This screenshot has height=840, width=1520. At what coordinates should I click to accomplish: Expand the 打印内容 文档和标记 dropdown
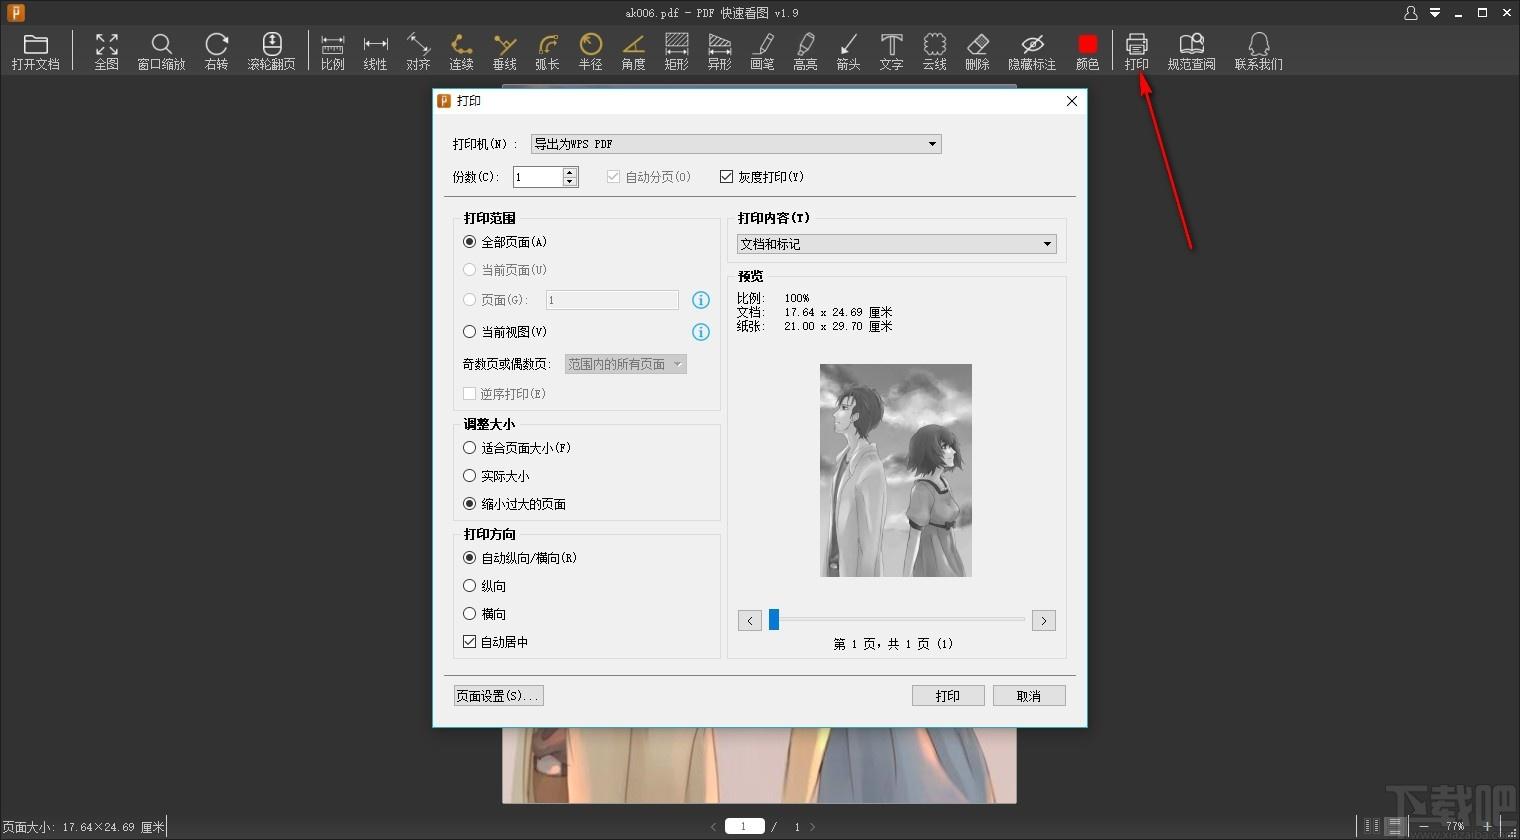point(896,244)
